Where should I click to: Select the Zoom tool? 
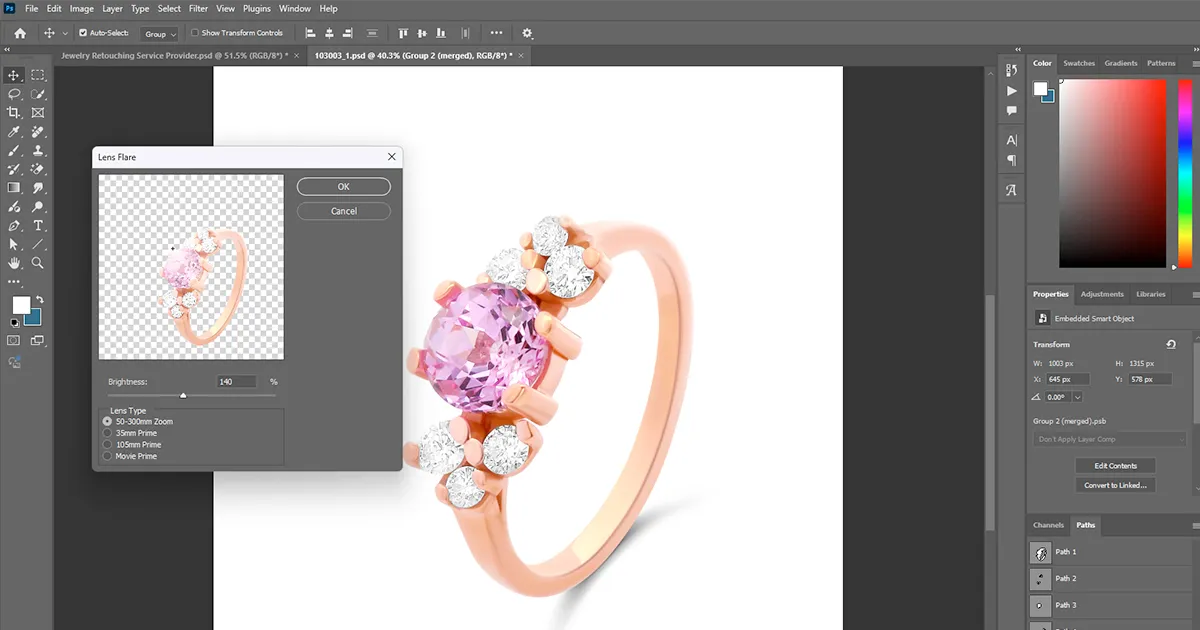click(x=38, y=263)
